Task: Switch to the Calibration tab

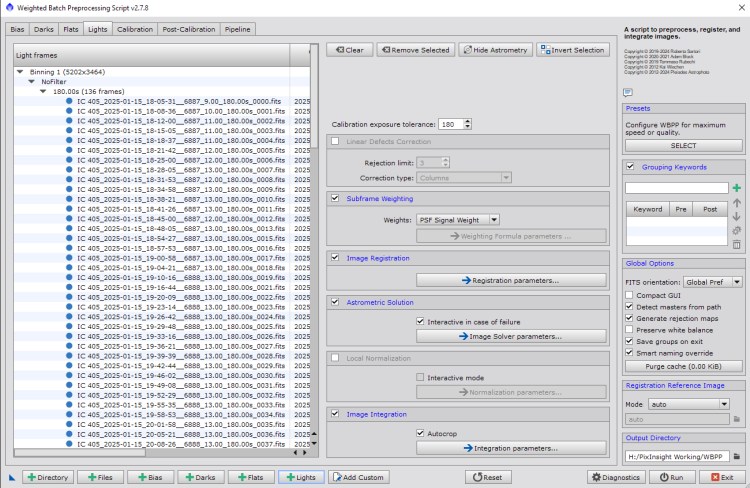Action: click(x=134, y=30)
